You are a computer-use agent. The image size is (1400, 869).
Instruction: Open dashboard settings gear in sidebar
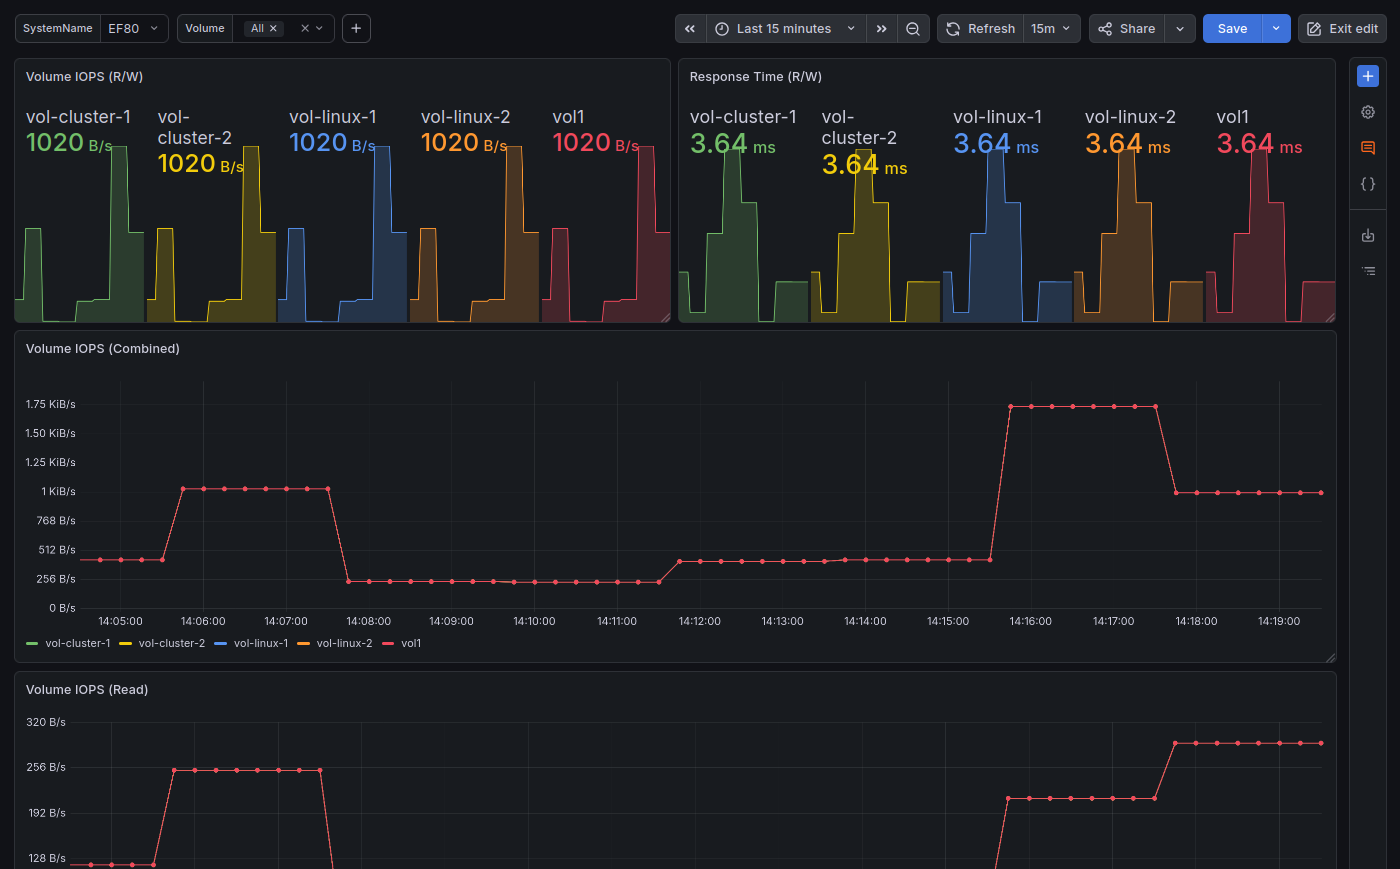pos(1368,112)
